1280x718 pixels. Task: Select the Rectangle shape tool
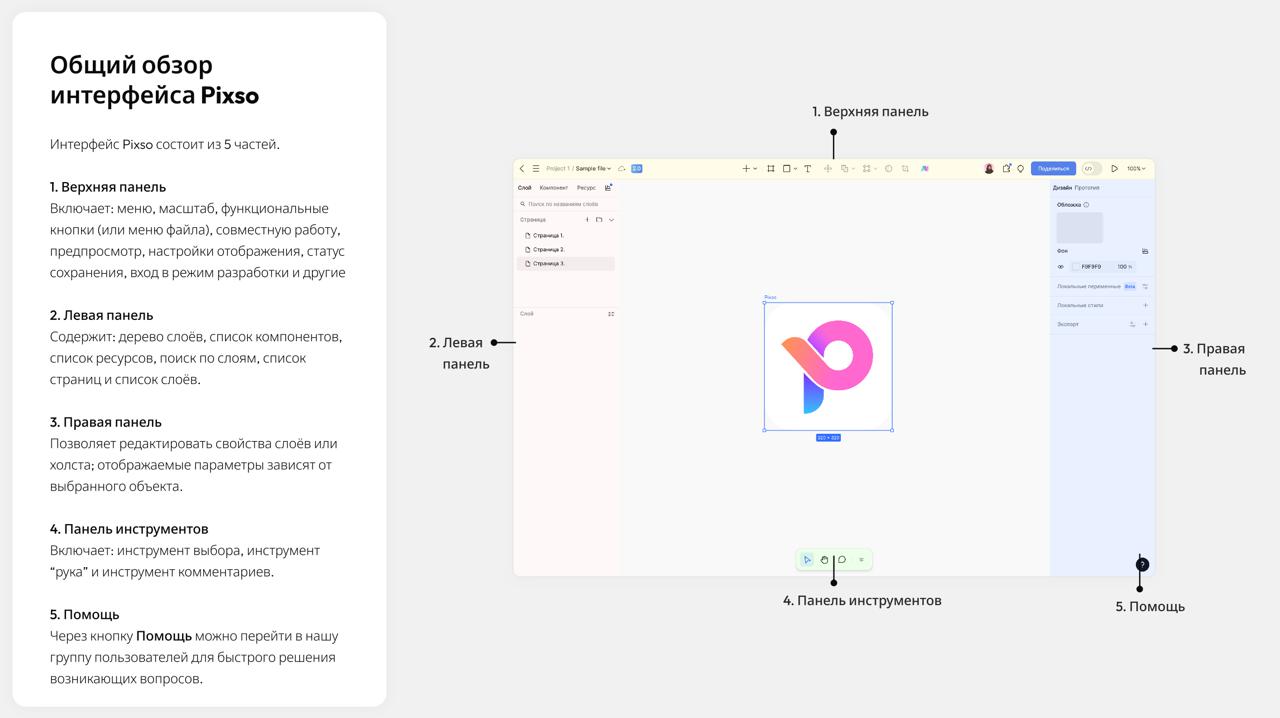(x=787, y=168)
